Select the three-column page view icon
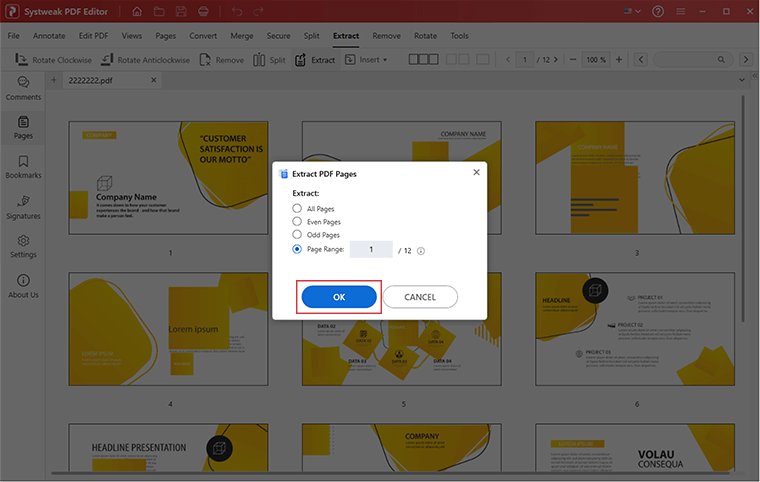The height and width of the screenshot is (482, 760). (424, 59)
